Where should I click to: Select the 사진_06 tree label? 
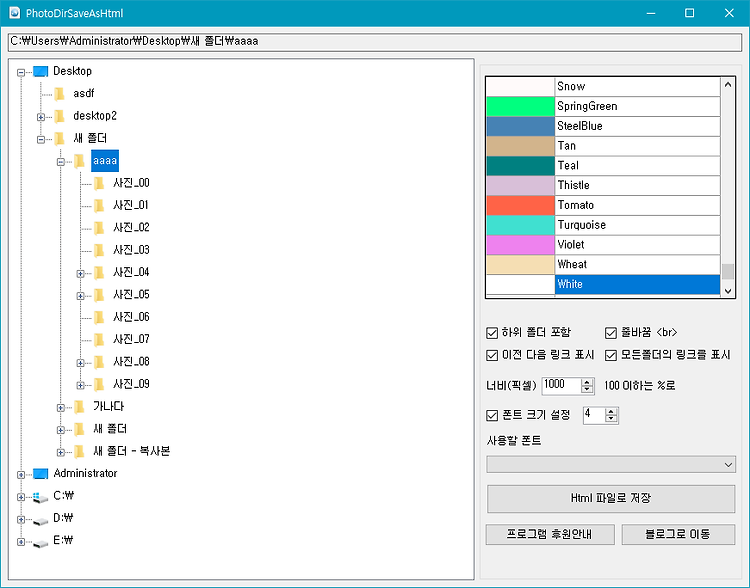coord(132,317)
